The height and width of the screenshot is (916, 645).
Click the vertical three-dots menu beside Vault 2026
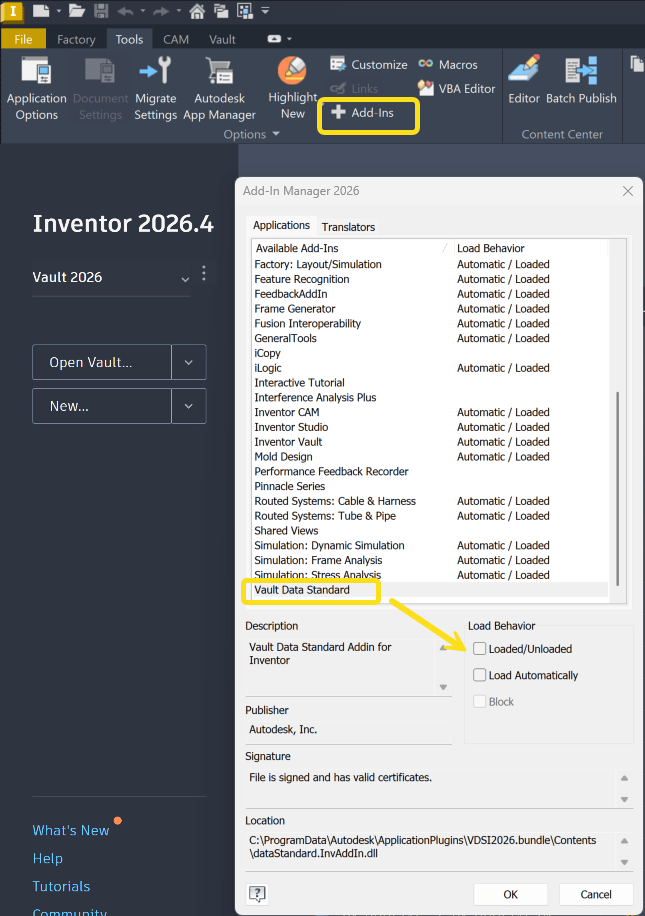203,273
